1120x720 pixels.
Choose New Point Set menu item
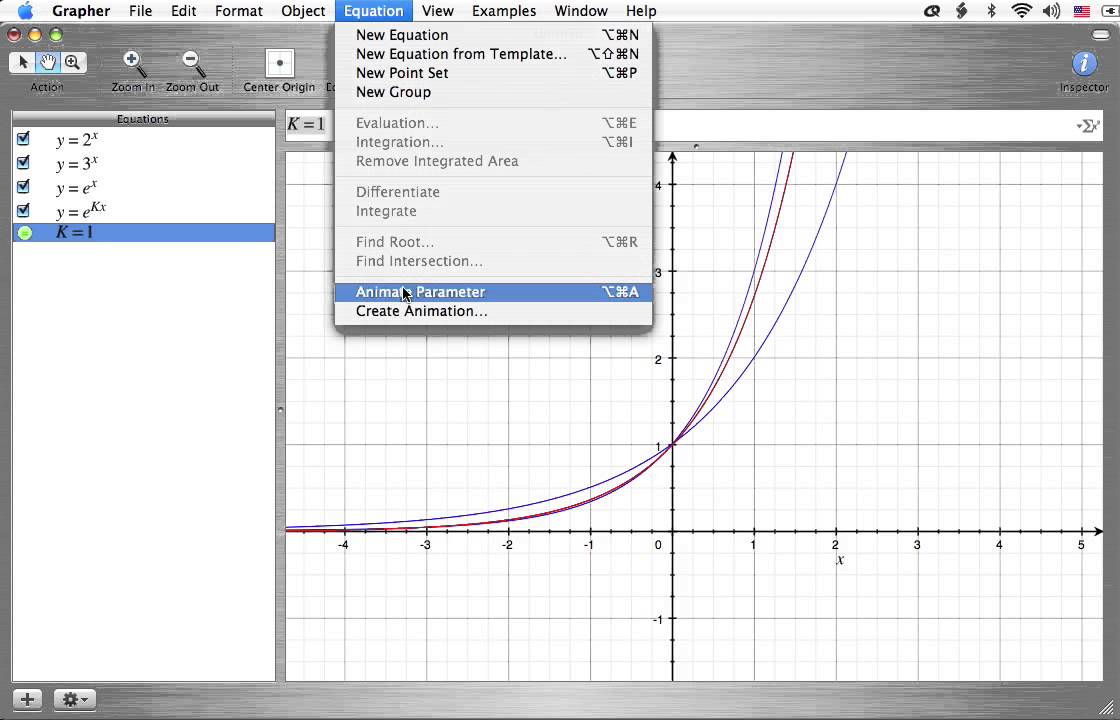point(493,73)
